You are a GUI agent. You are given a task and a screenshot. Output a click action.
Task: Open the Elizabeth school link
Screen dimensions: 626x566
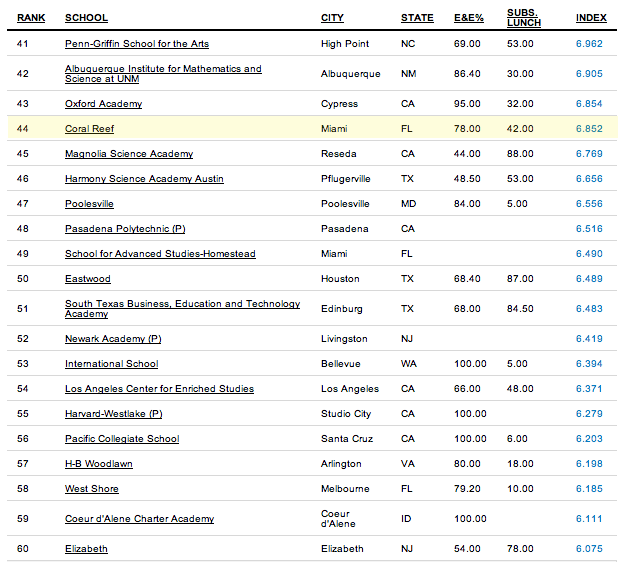86,549
